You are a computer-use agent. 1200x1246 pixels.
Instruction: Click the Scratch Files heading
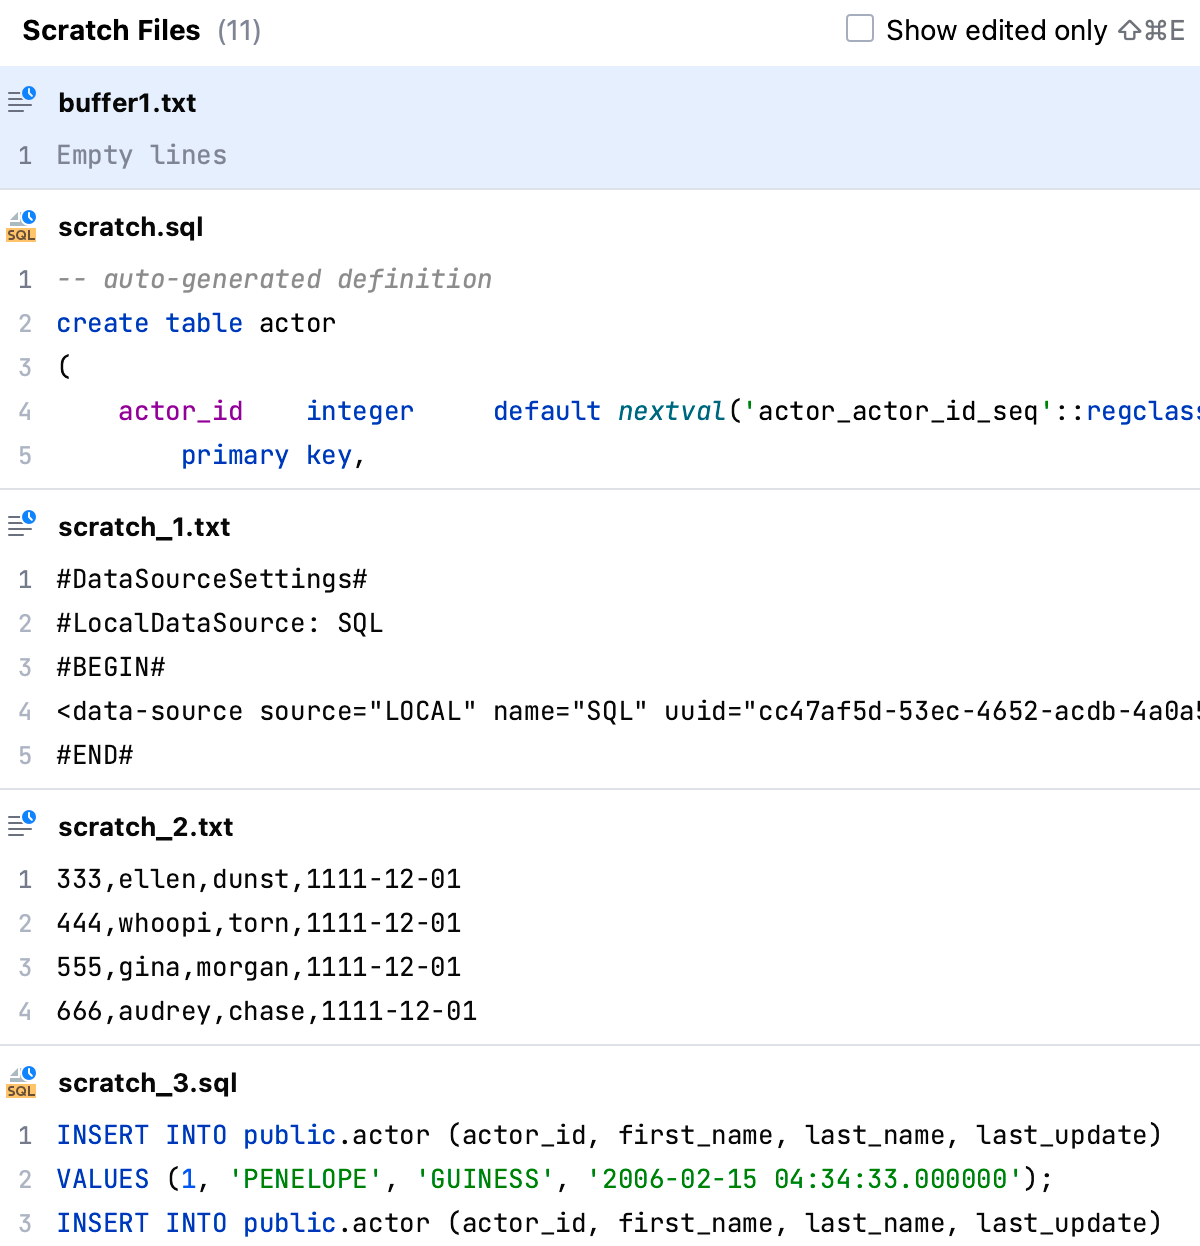(x=111, y=31)
